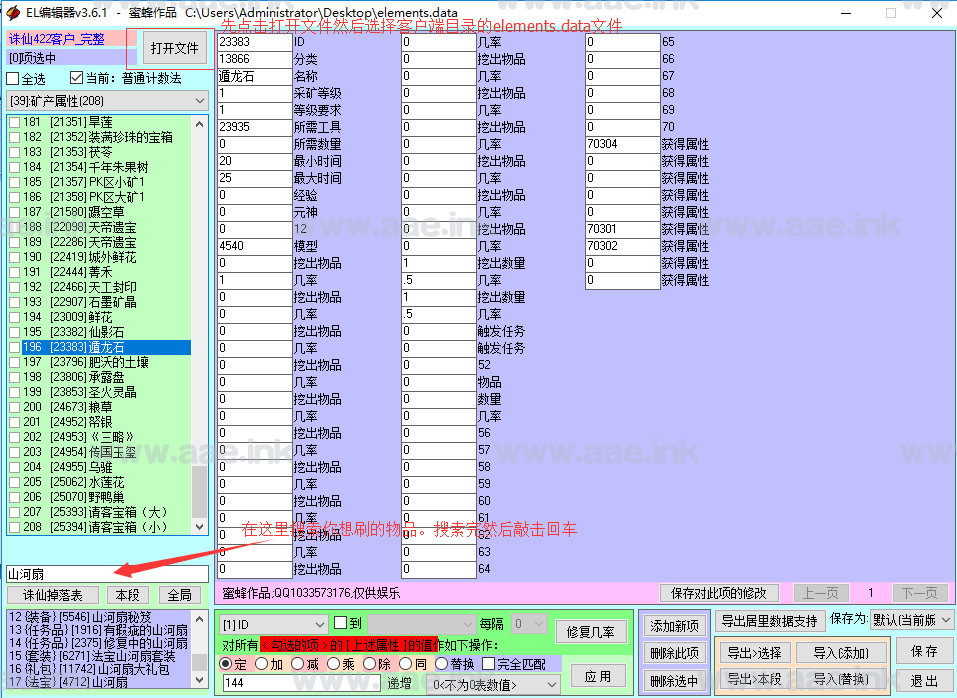Select search result 16 山河扇大礼包
Viewport: 957px width, 698px height.
[x=99, y=669]
